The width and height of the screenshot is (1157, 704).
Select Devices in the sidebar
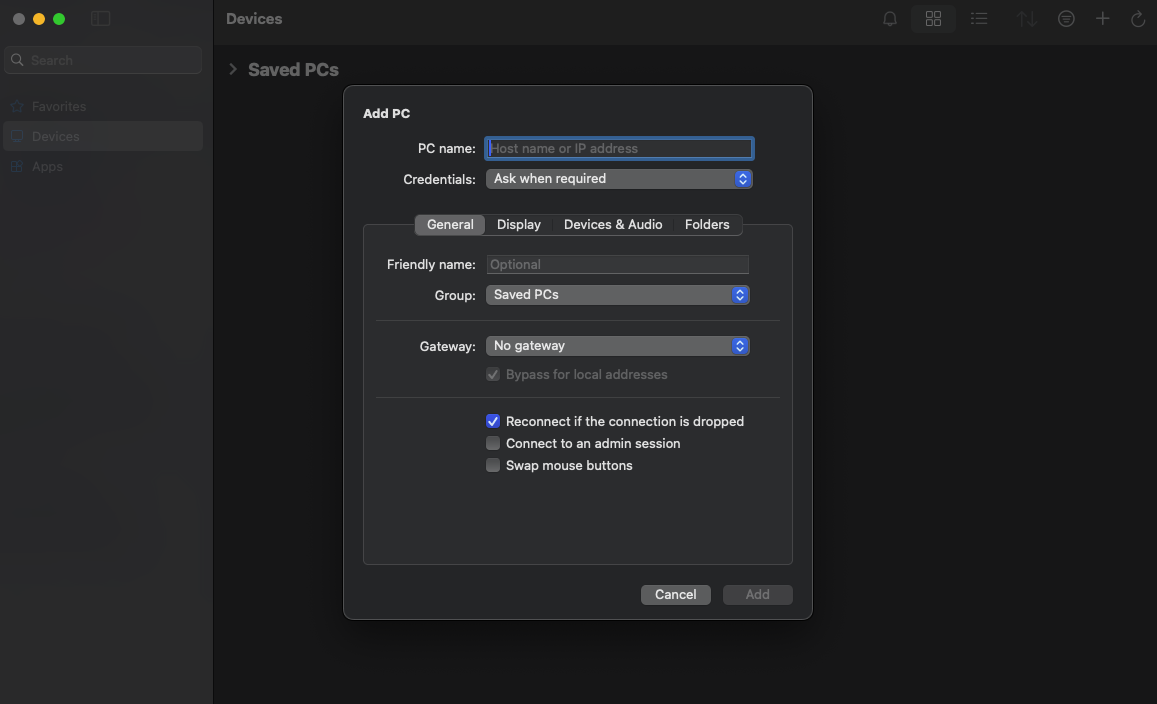[x=103, y=137]
